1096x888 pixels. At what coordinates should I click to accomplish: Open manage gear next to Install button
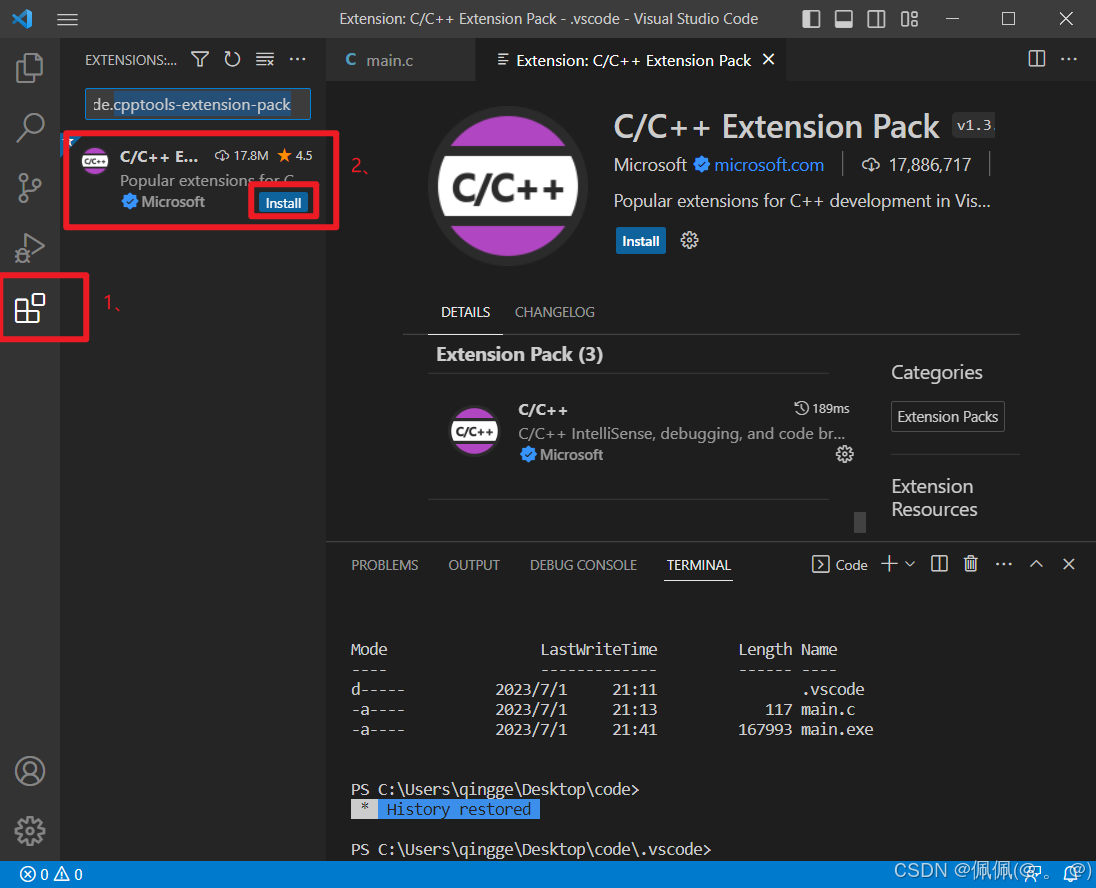689,241
